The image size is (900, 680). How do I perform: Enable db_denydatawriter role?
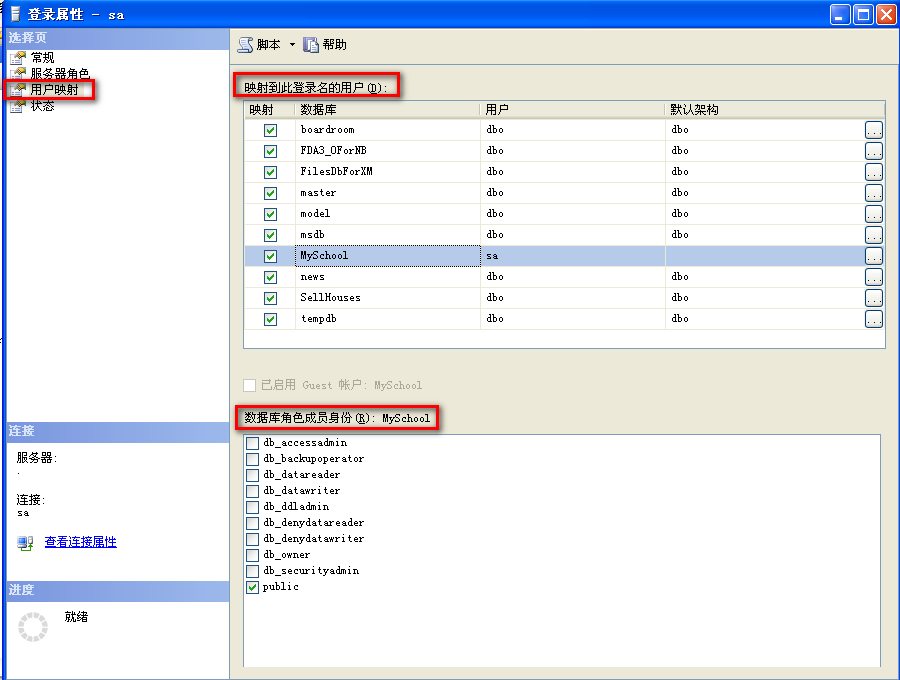click(252, 539)
